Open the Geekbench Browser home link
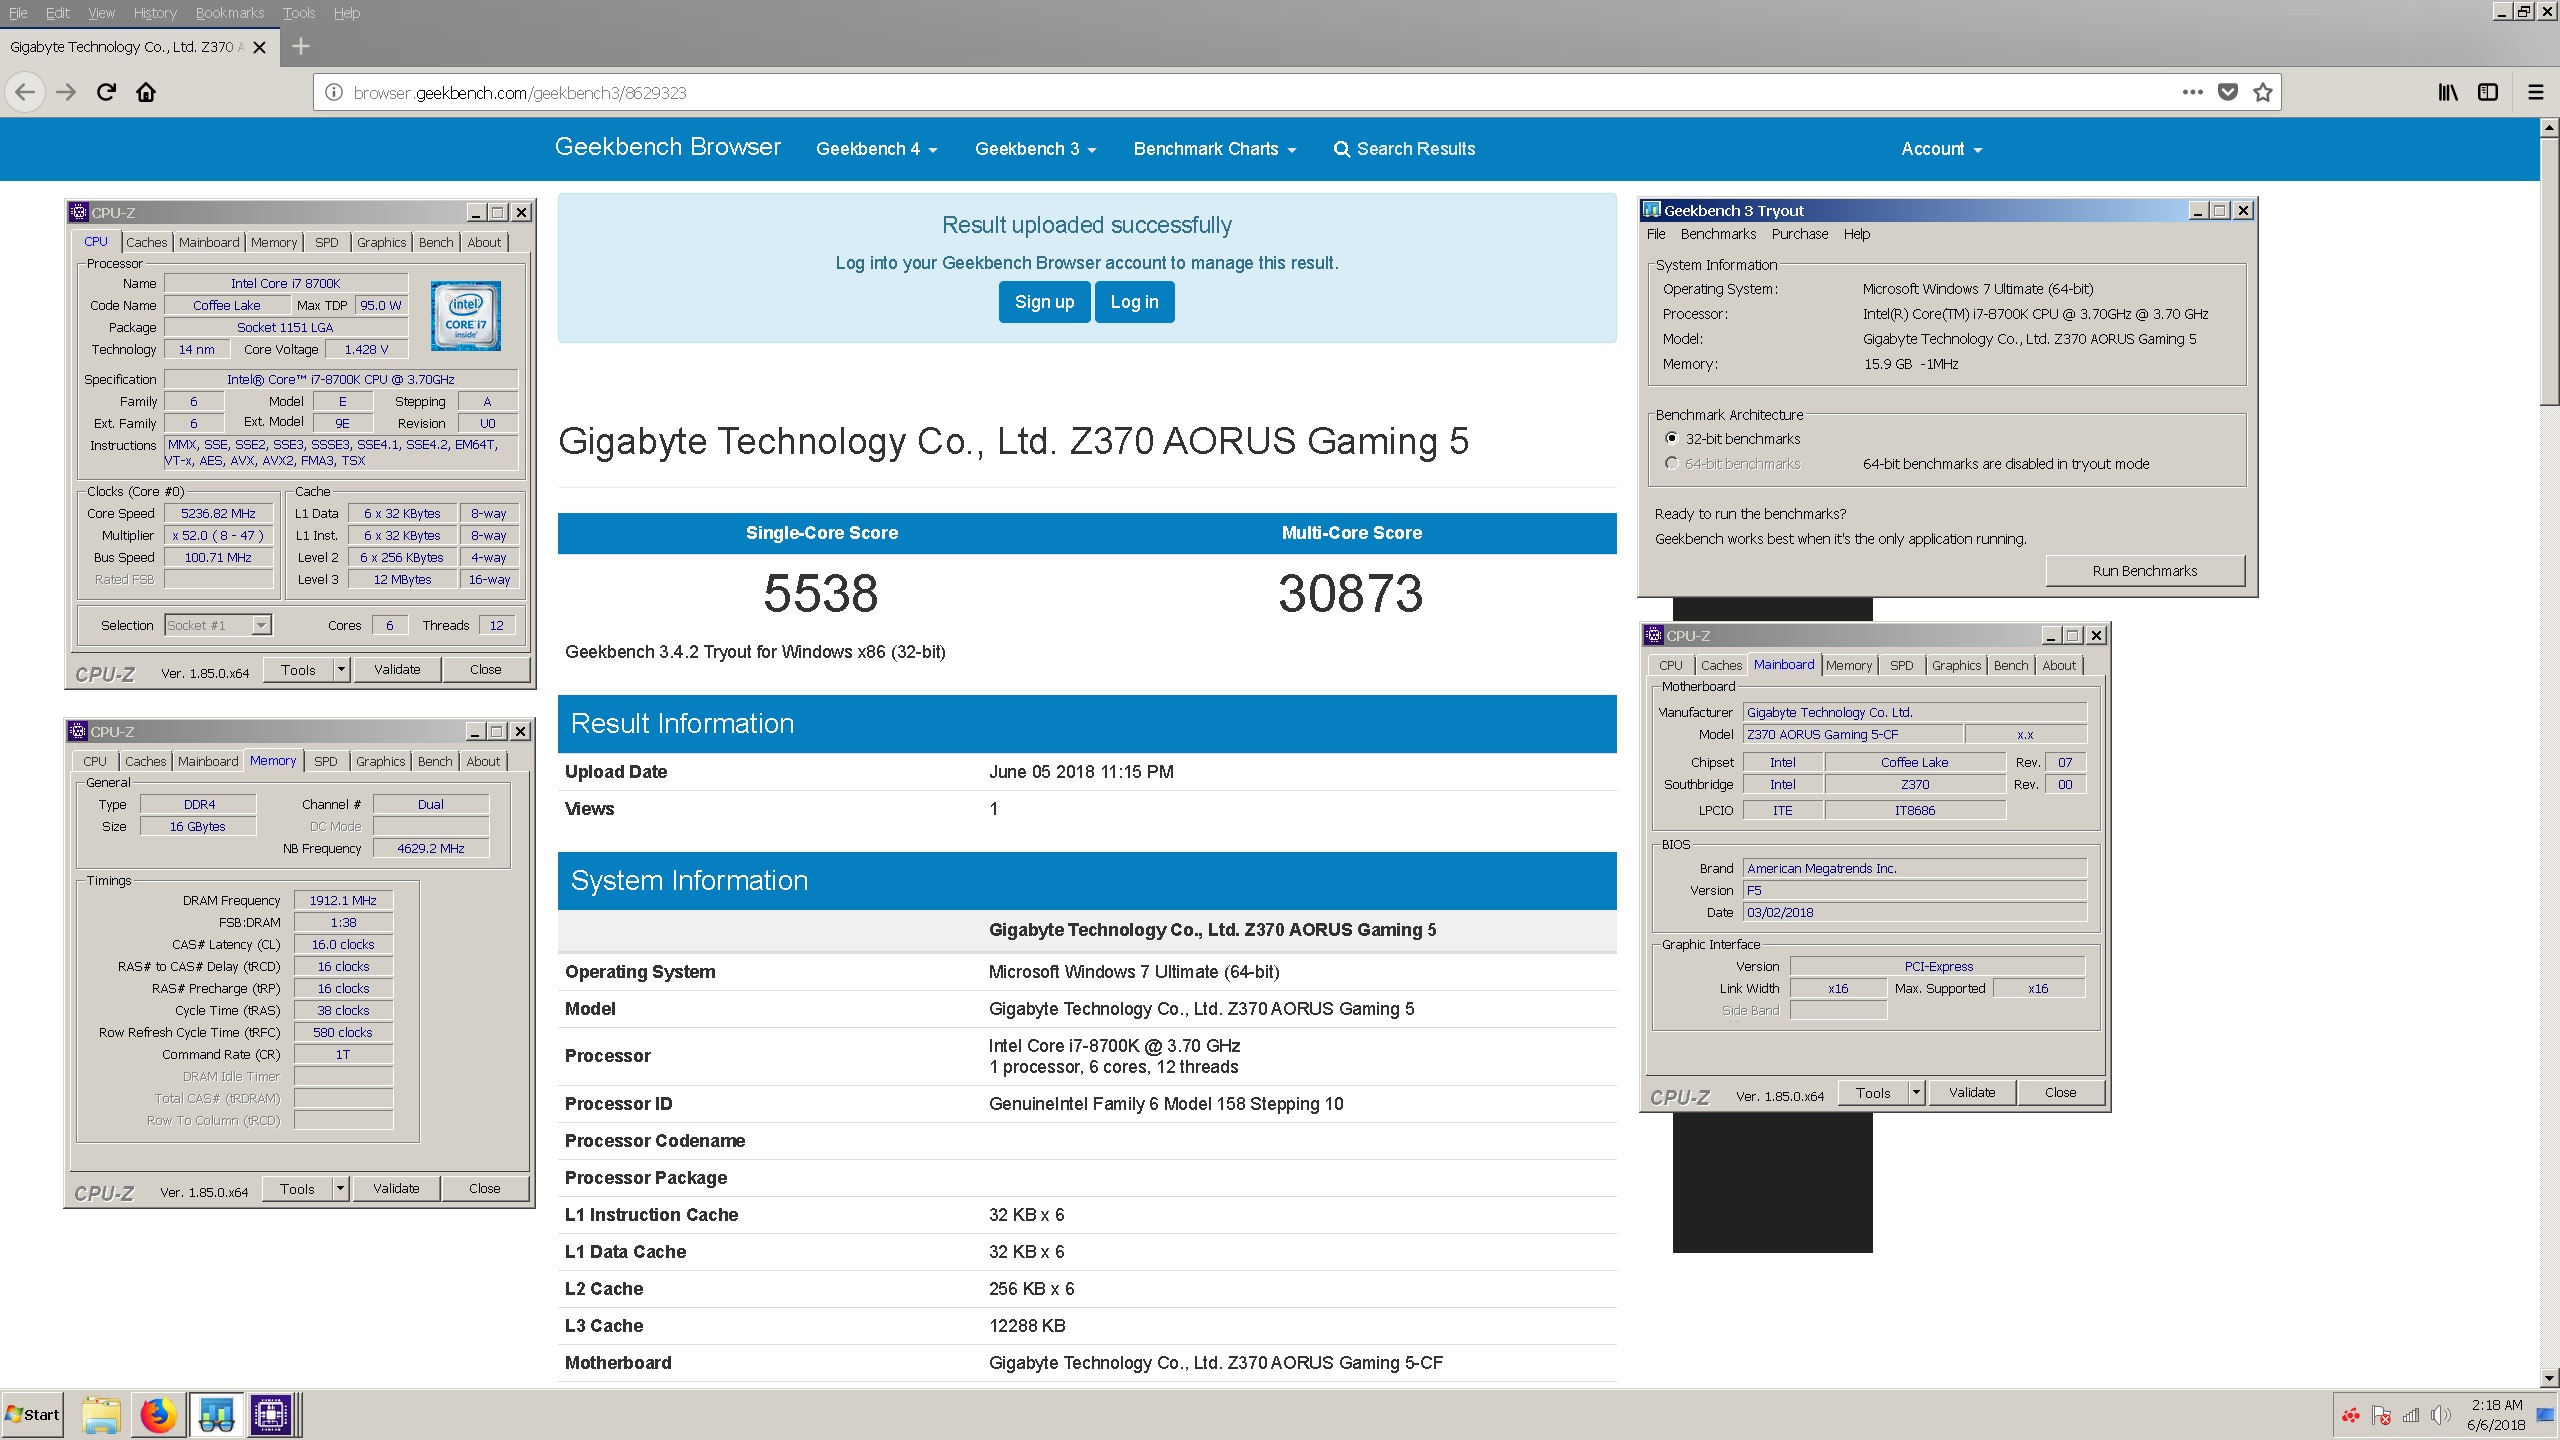 (x=667, y=147)
